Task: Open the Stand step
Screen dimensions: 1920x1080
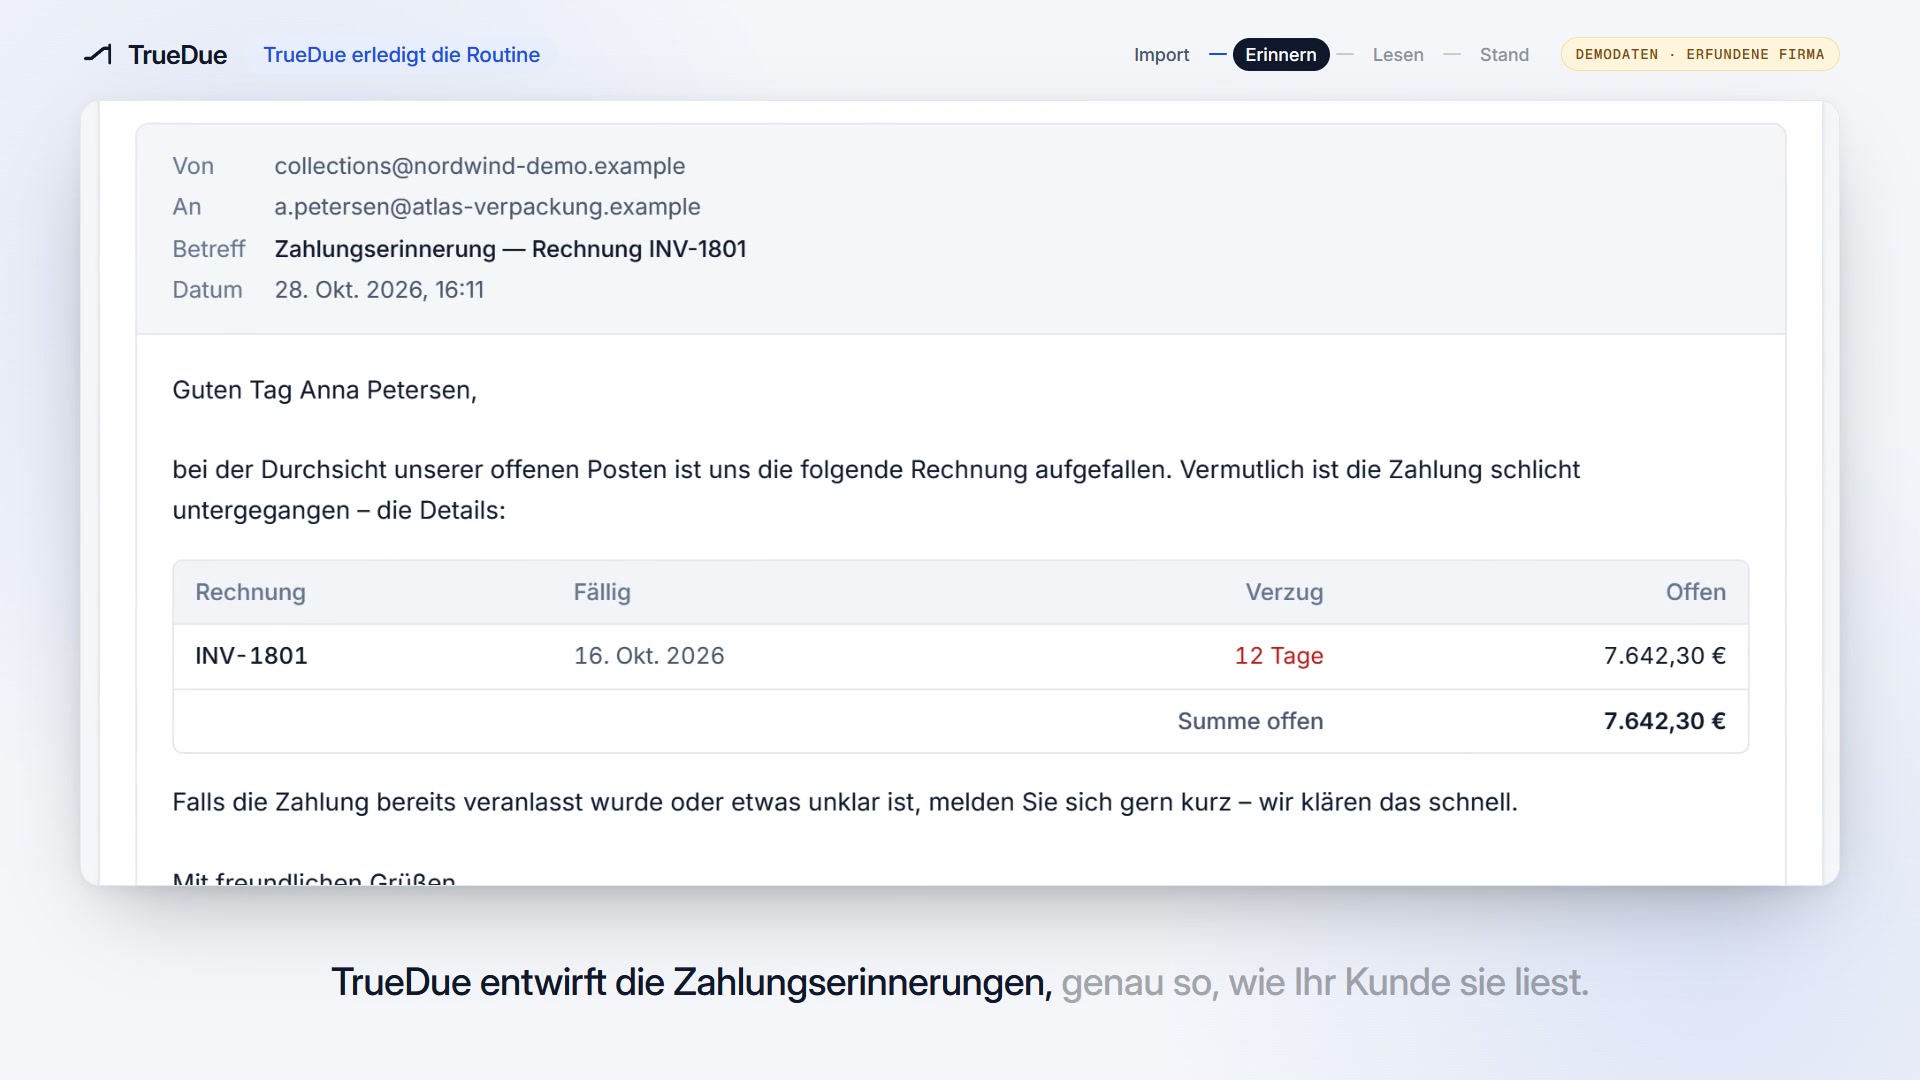Action: tap(1504, 55)
